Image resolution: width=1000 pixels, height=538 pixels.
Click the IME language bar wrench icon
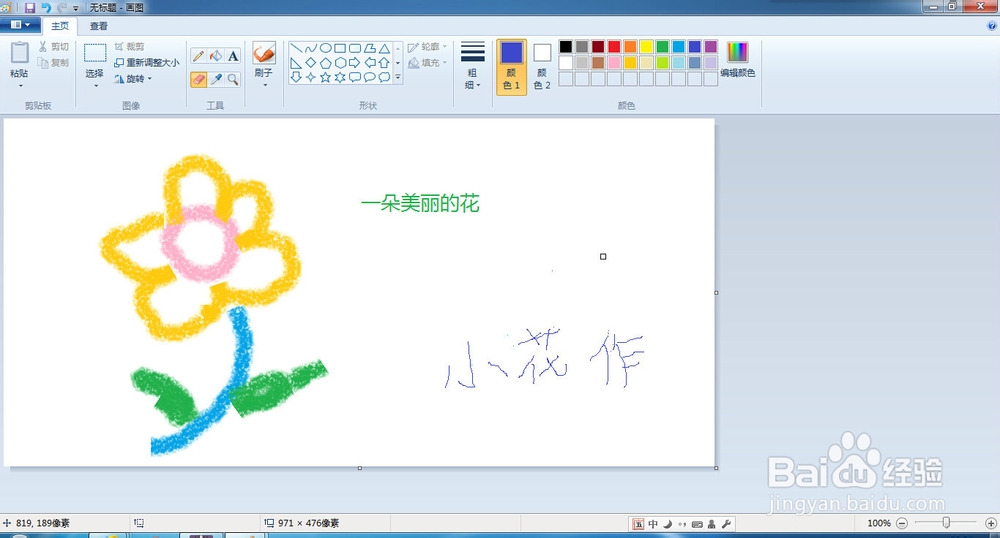726,524
